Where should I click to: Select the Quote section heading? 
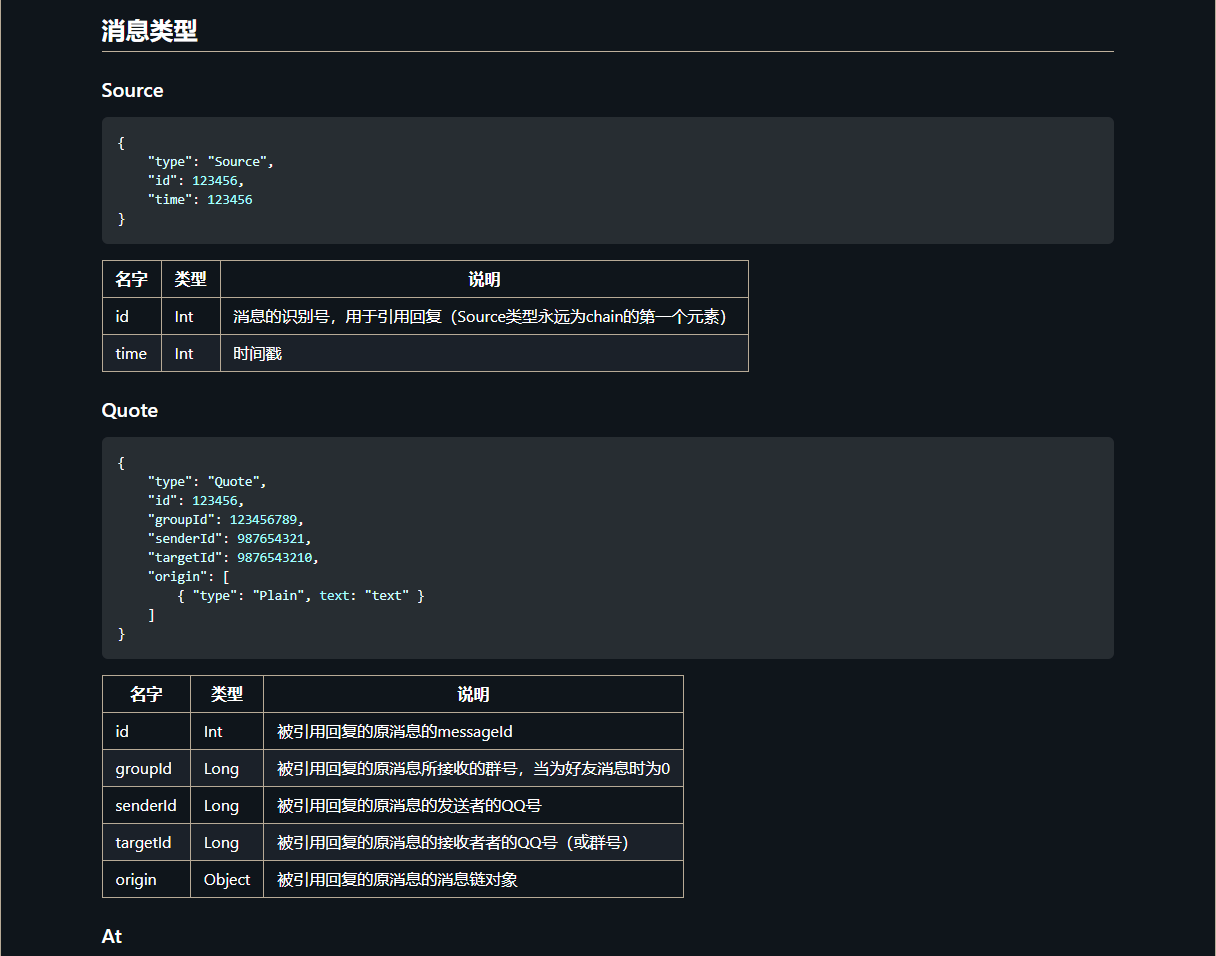[x=129, y=410]
